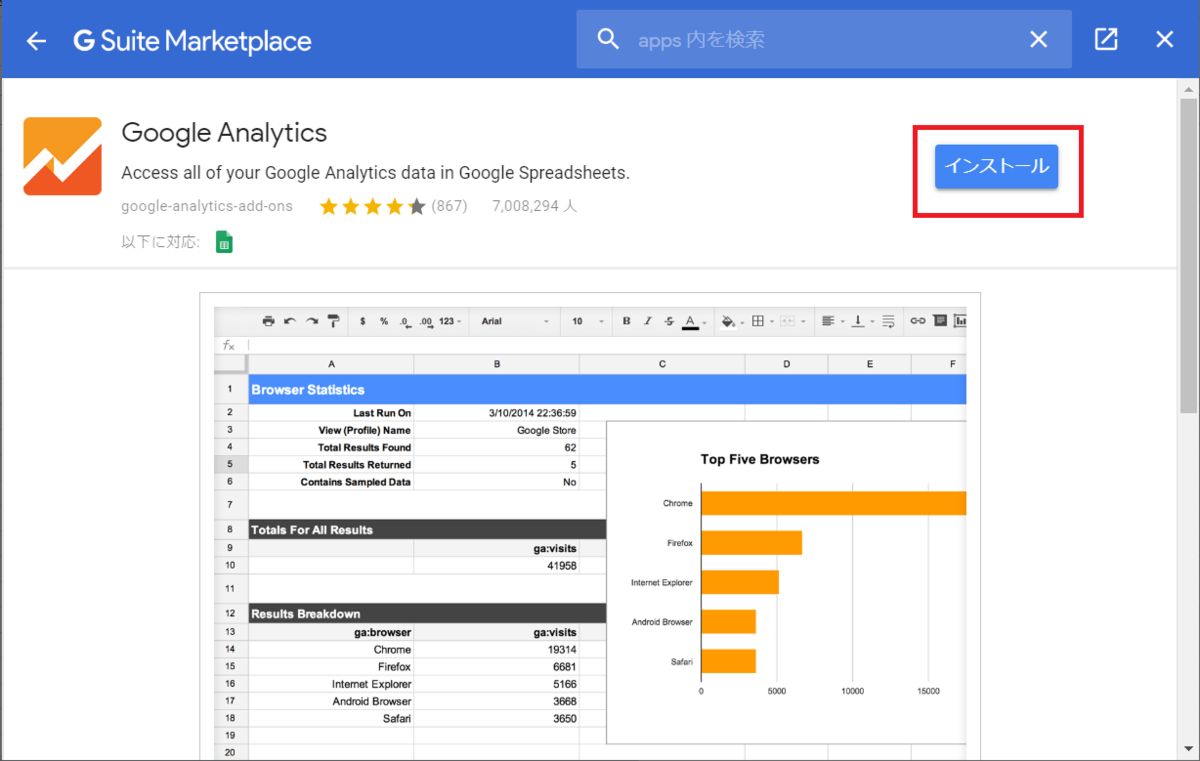Open the google-analytics-add-ons developer link
The height and width of the screenshot is (761, 1200).
pos(207,206)
